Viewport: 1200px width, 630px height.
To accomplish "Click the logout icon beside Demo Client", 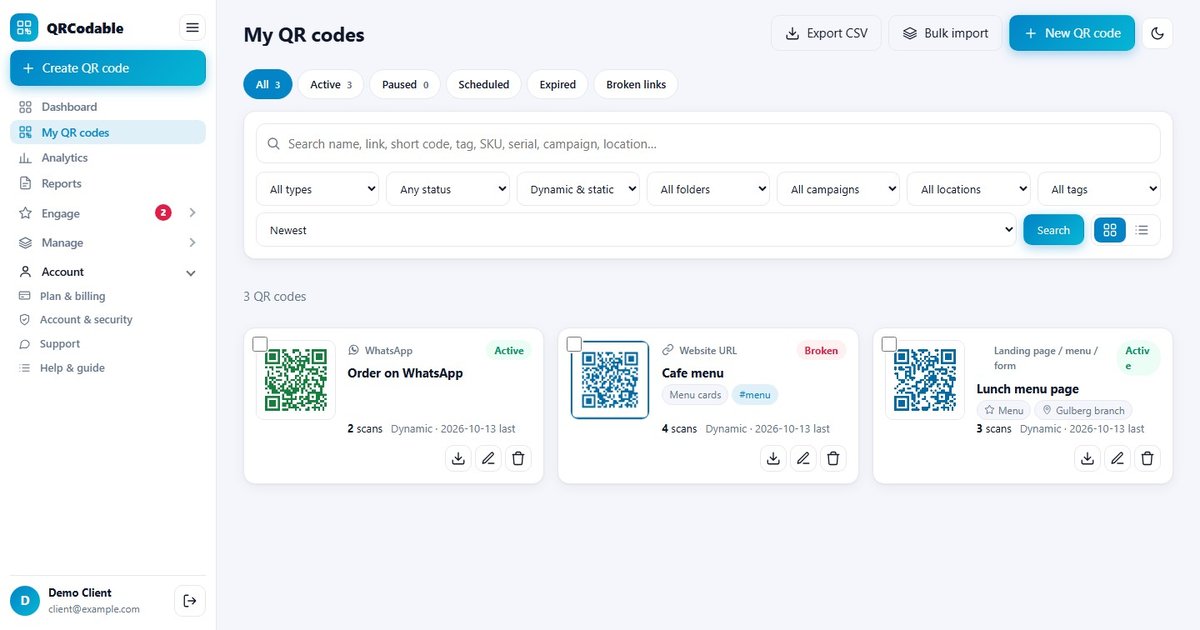I will tap(190, 600).
